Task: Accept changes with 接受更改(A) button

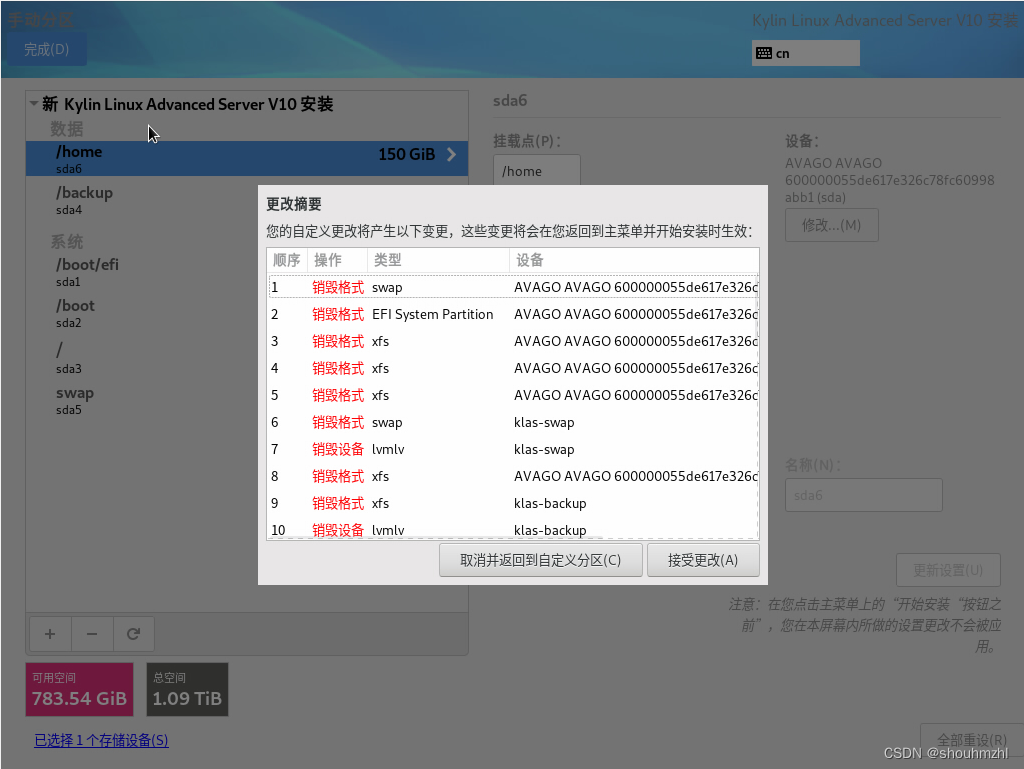Action: tap(703, 560)
